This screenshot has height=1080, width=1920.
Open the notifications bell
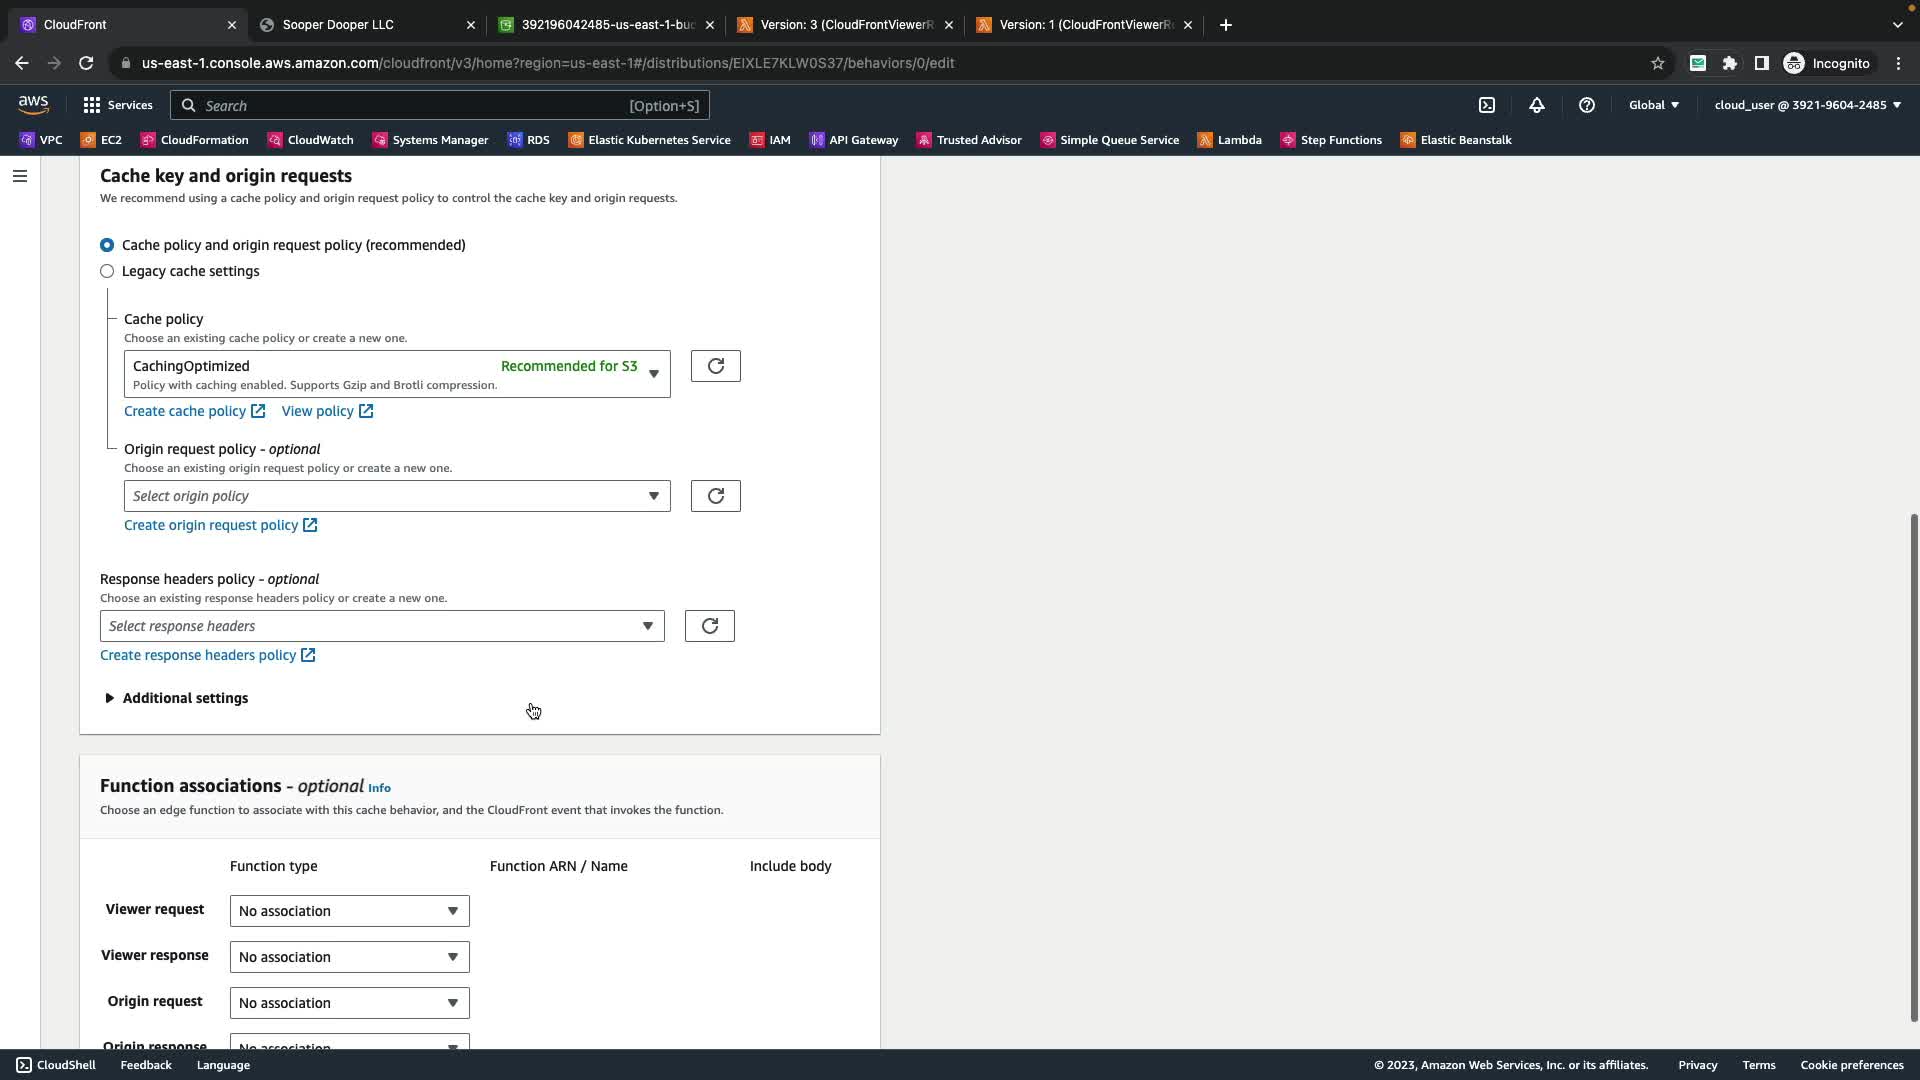click(1537, 105)
